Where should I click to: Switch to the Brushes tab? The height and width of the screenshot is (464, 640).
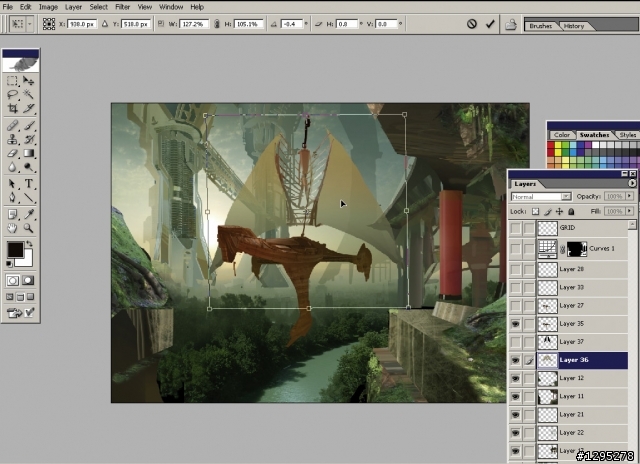(540, 26)
